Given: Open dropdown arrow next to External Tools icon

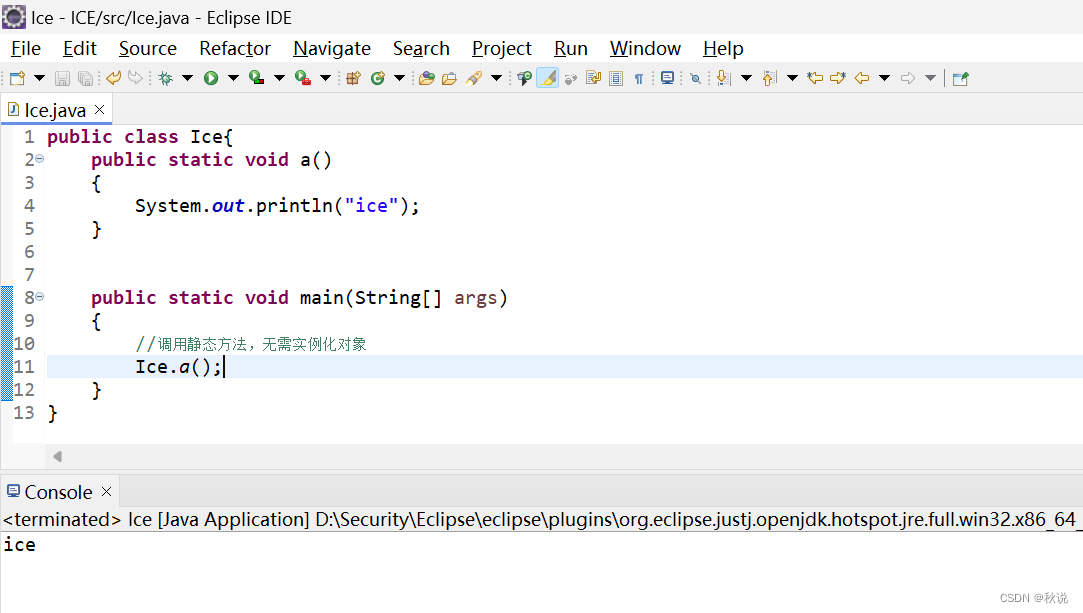Looking at the screenshot, I should pos(325,78).
